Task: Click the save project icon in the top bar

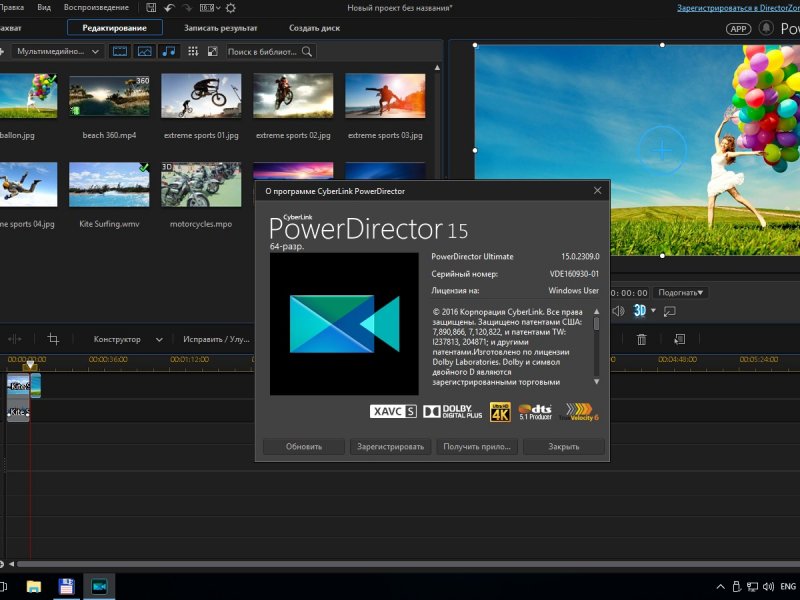Action: pyautogui.click(x=151, y=8)
